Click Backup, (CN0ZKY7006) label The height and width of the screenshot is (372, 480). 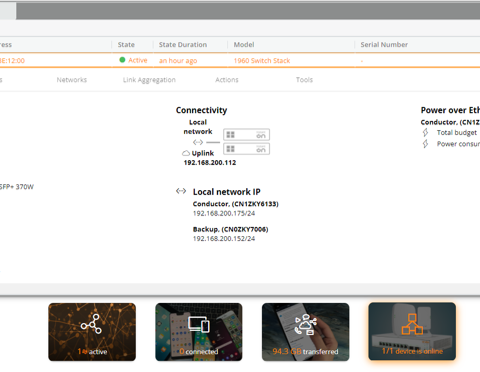pyautogui.click(x=230, y=229)
